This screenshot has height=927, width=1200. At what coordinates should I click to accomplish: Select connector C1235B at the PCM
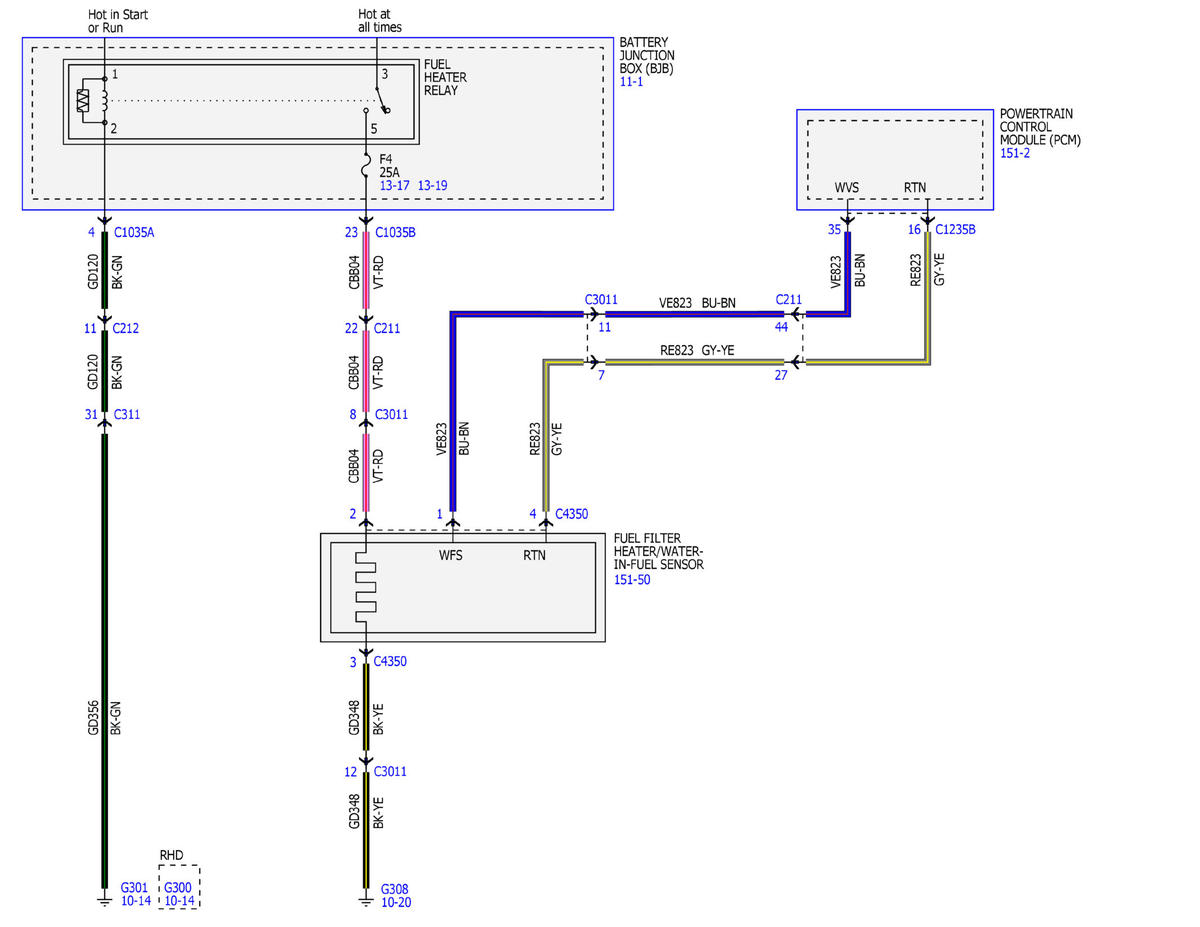[956, 230]
